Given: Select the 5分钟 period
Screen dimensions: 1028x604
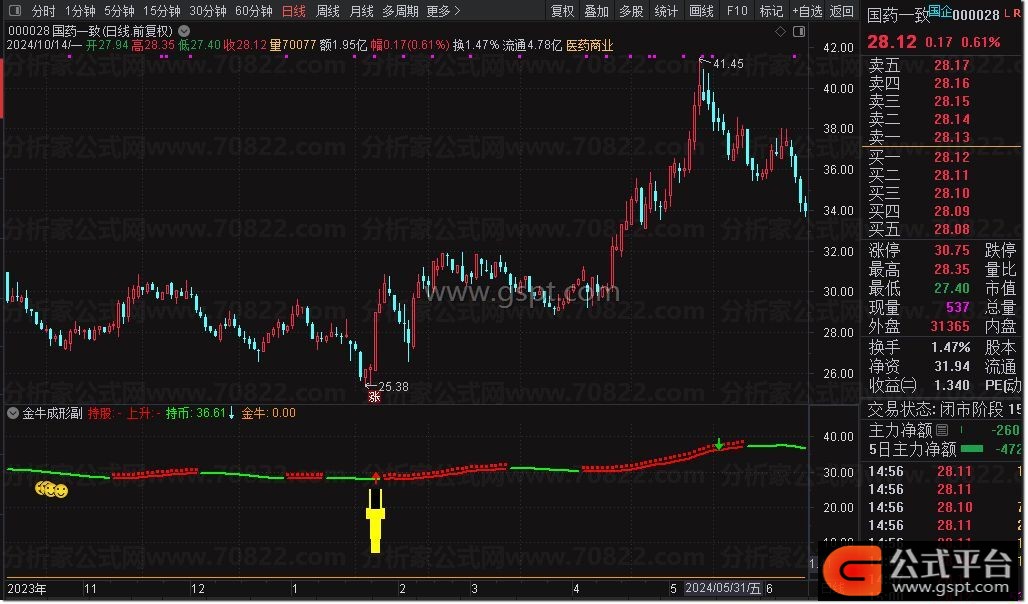Looking at the screenshot, I should click(119, 11).
